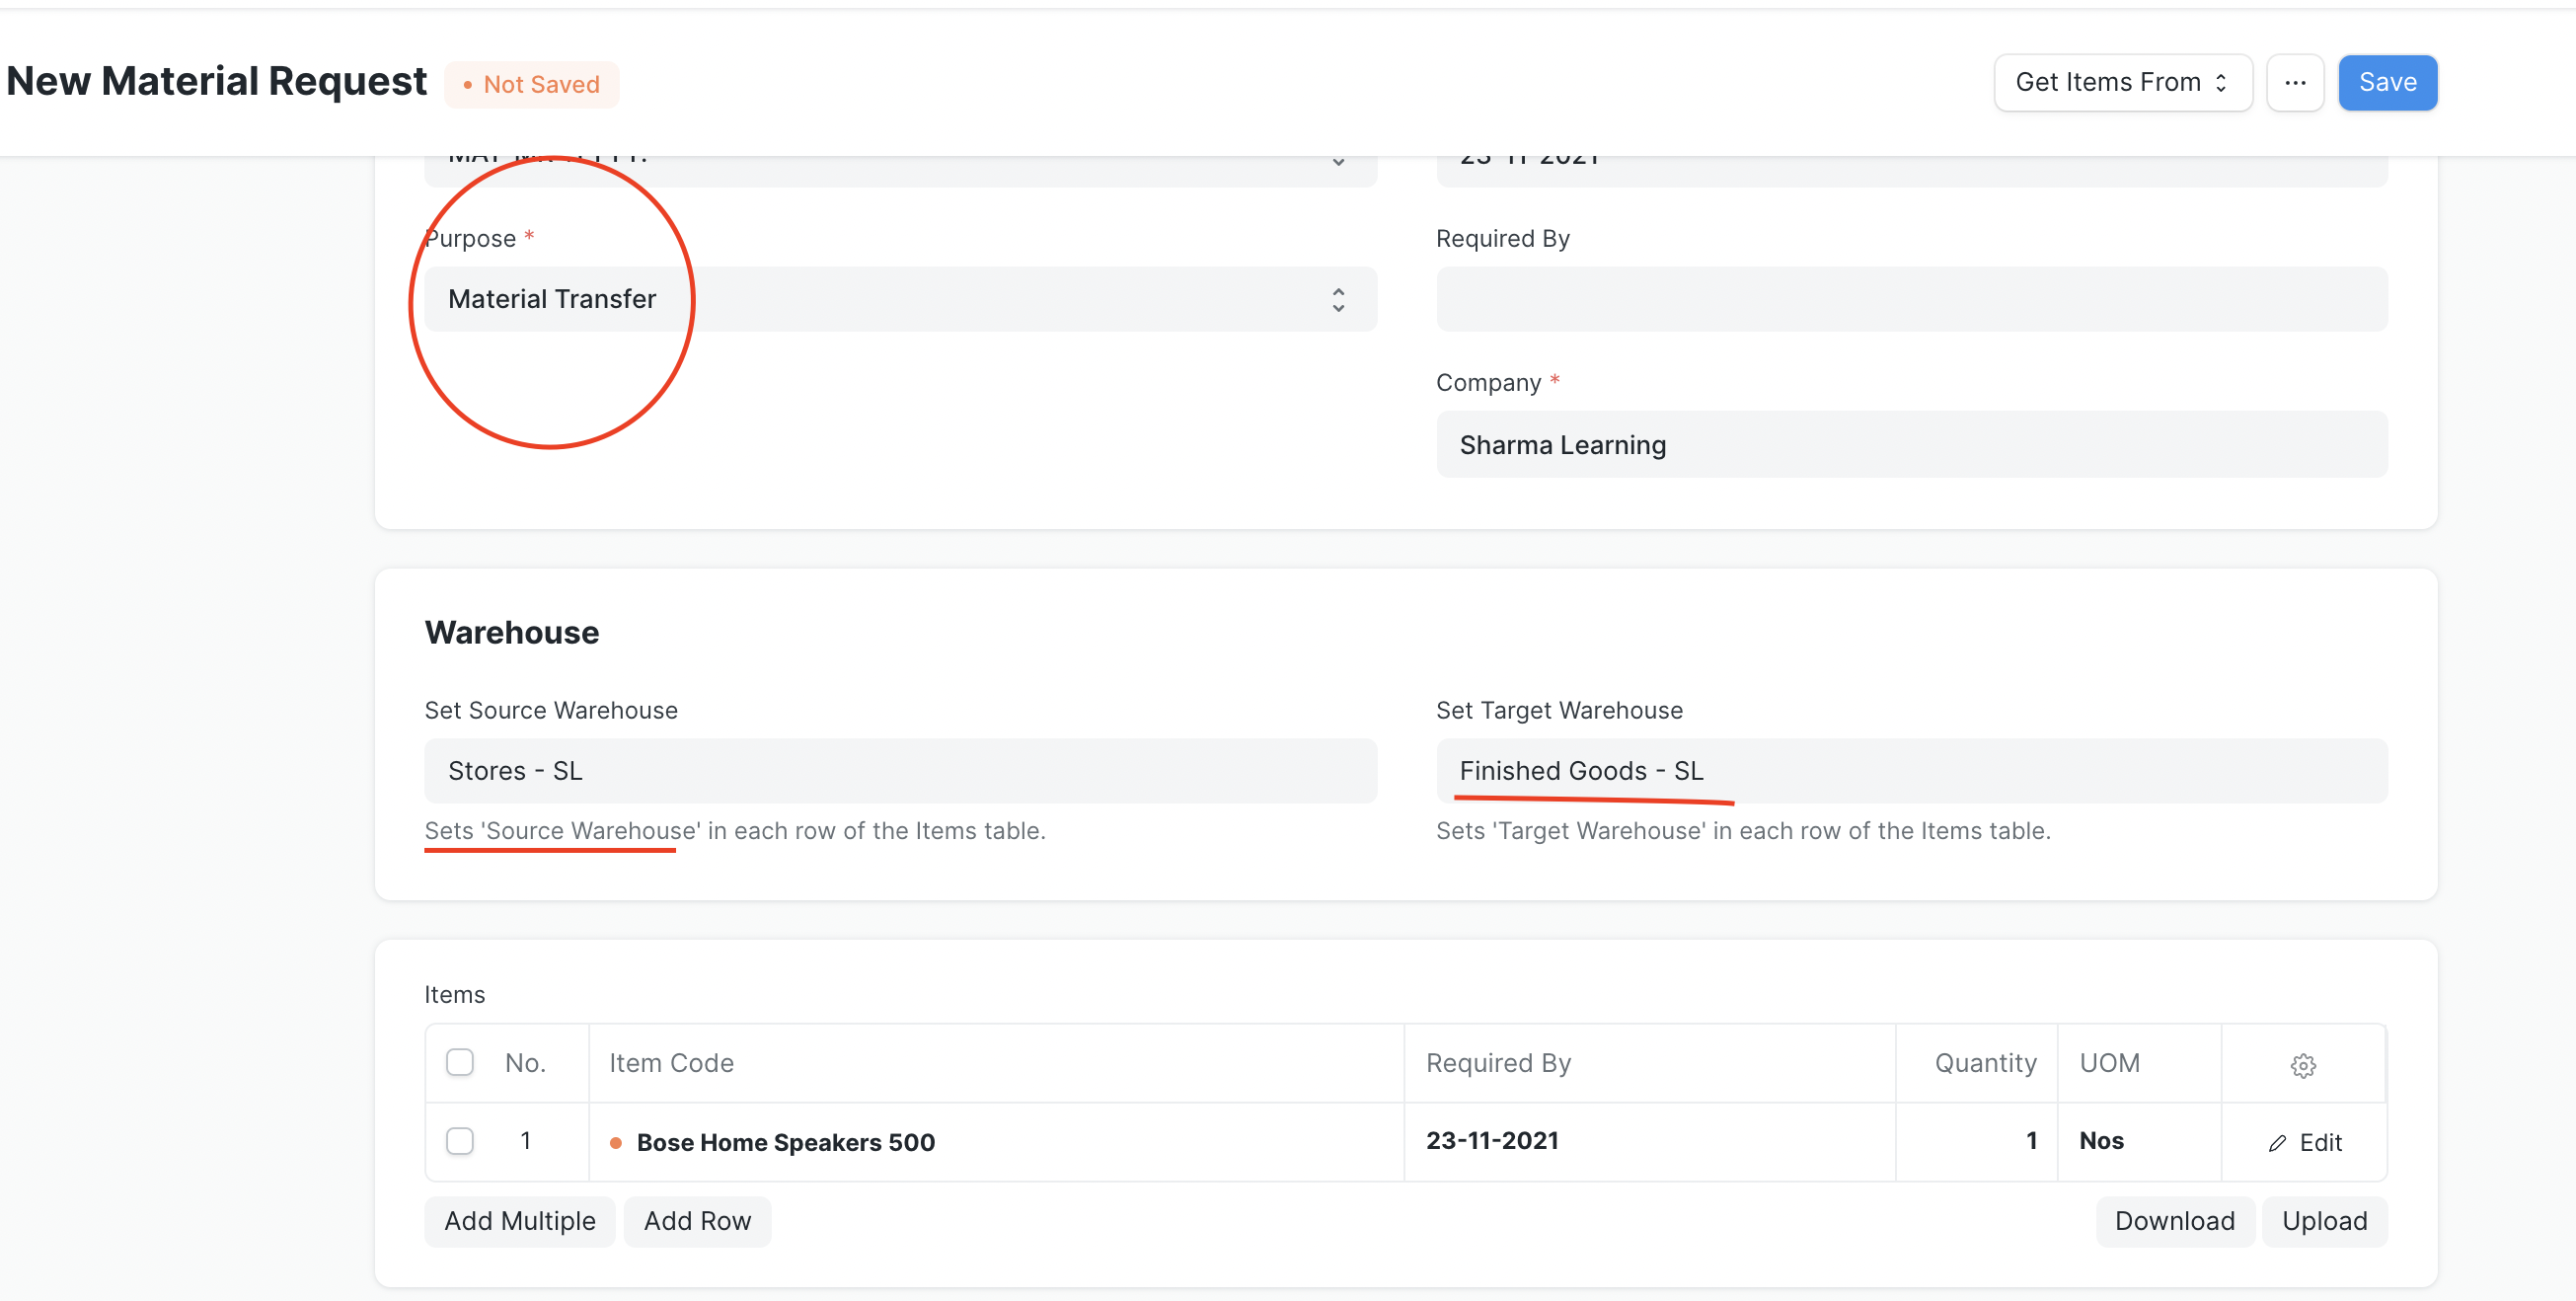
Task: Click the pencil Edit icon in row 1
Action: click(2277, 1142)
